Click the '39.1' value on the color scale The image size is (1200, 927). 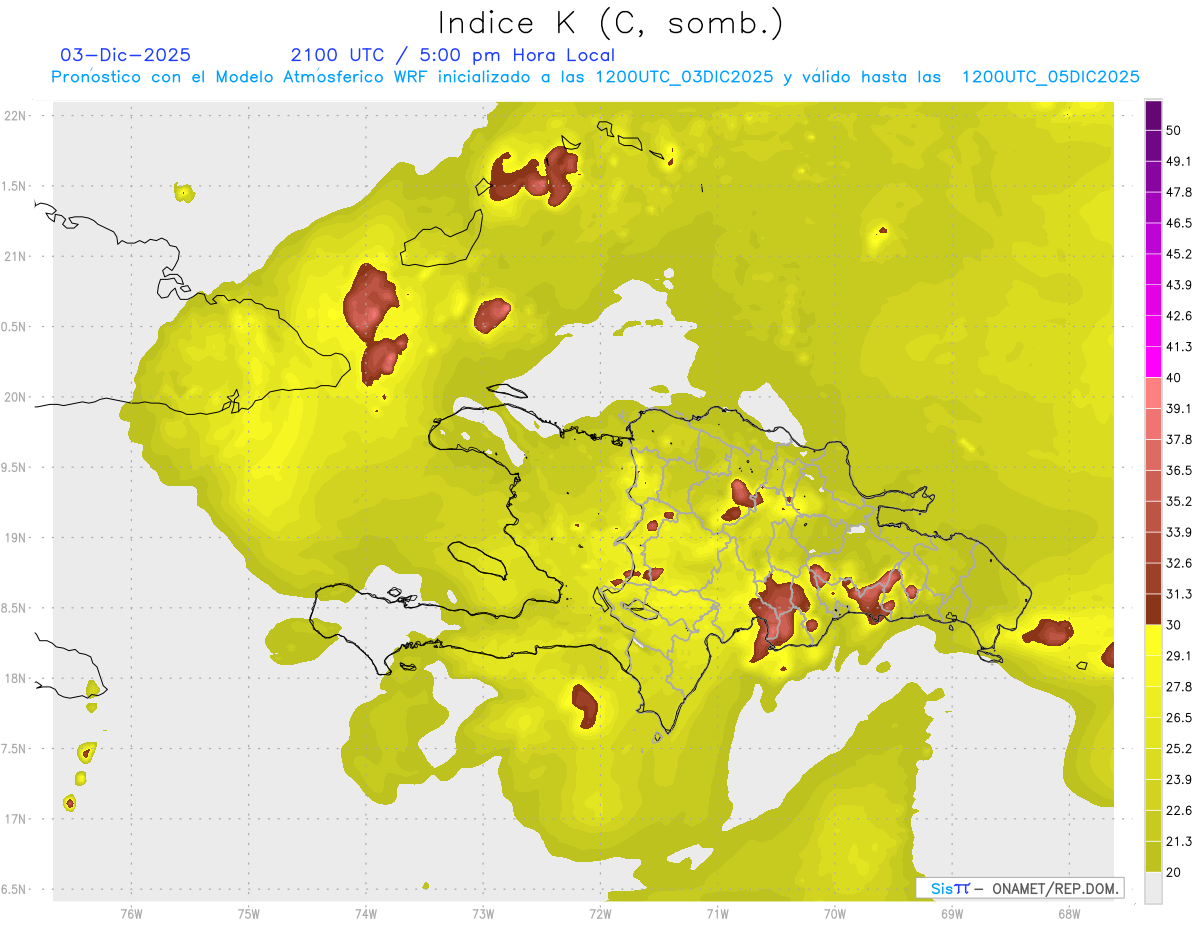[1178, 408]
